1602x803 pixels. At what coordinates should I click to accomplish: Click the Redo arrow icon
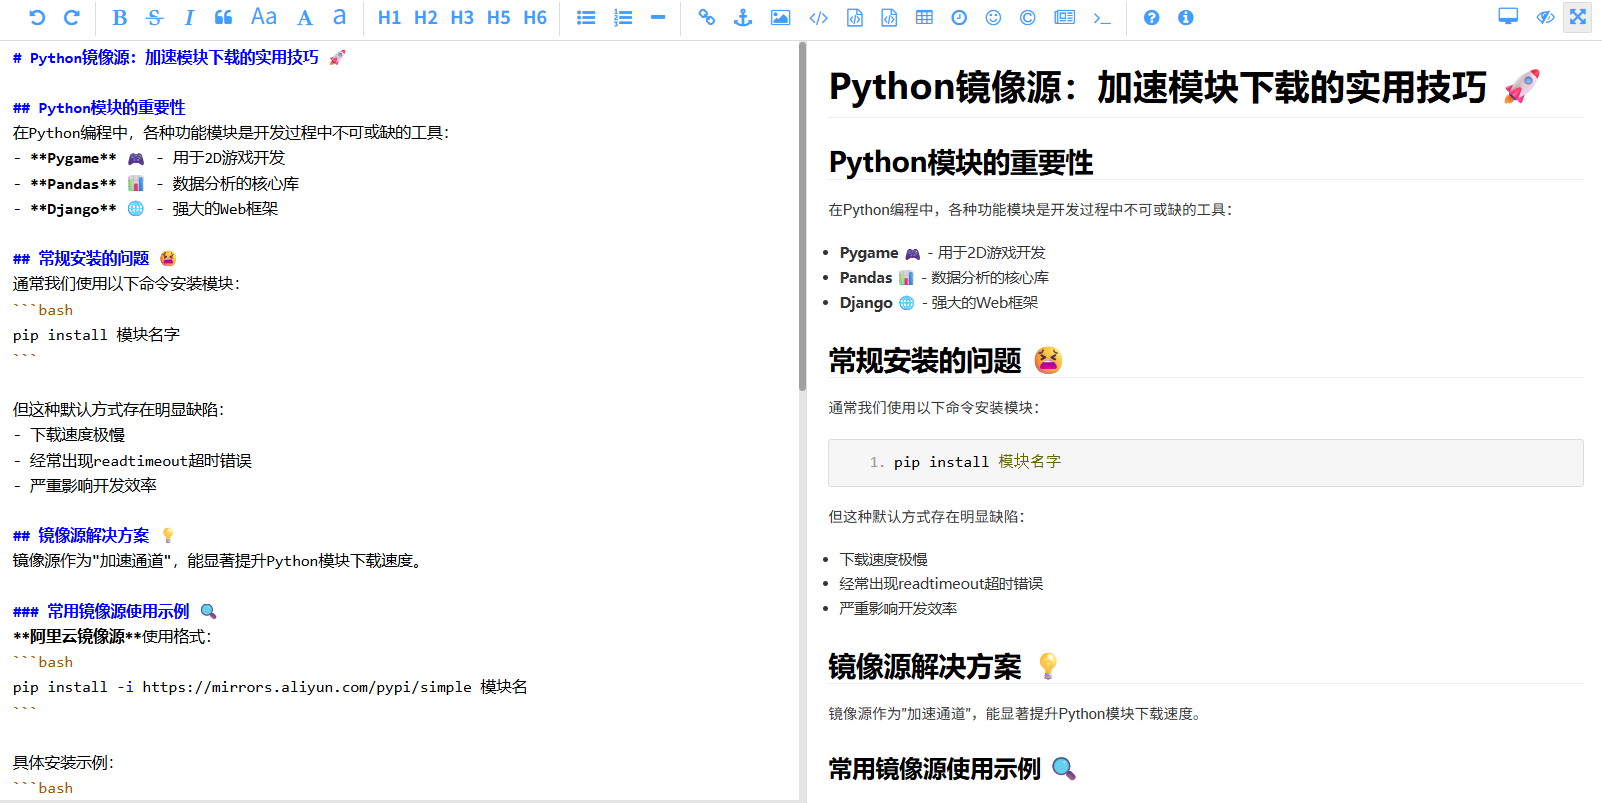72,17
